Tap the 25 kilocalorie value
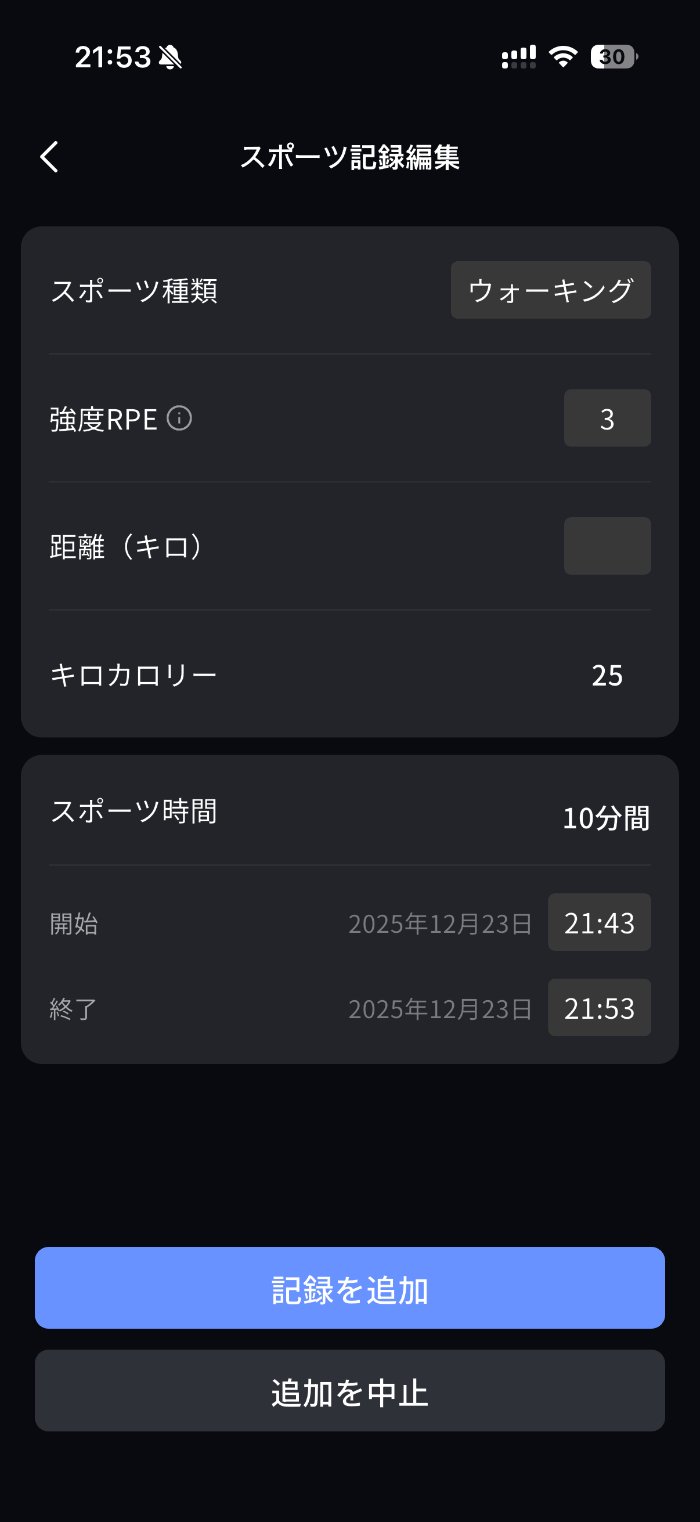700x1522 pixels. point(607,676)
